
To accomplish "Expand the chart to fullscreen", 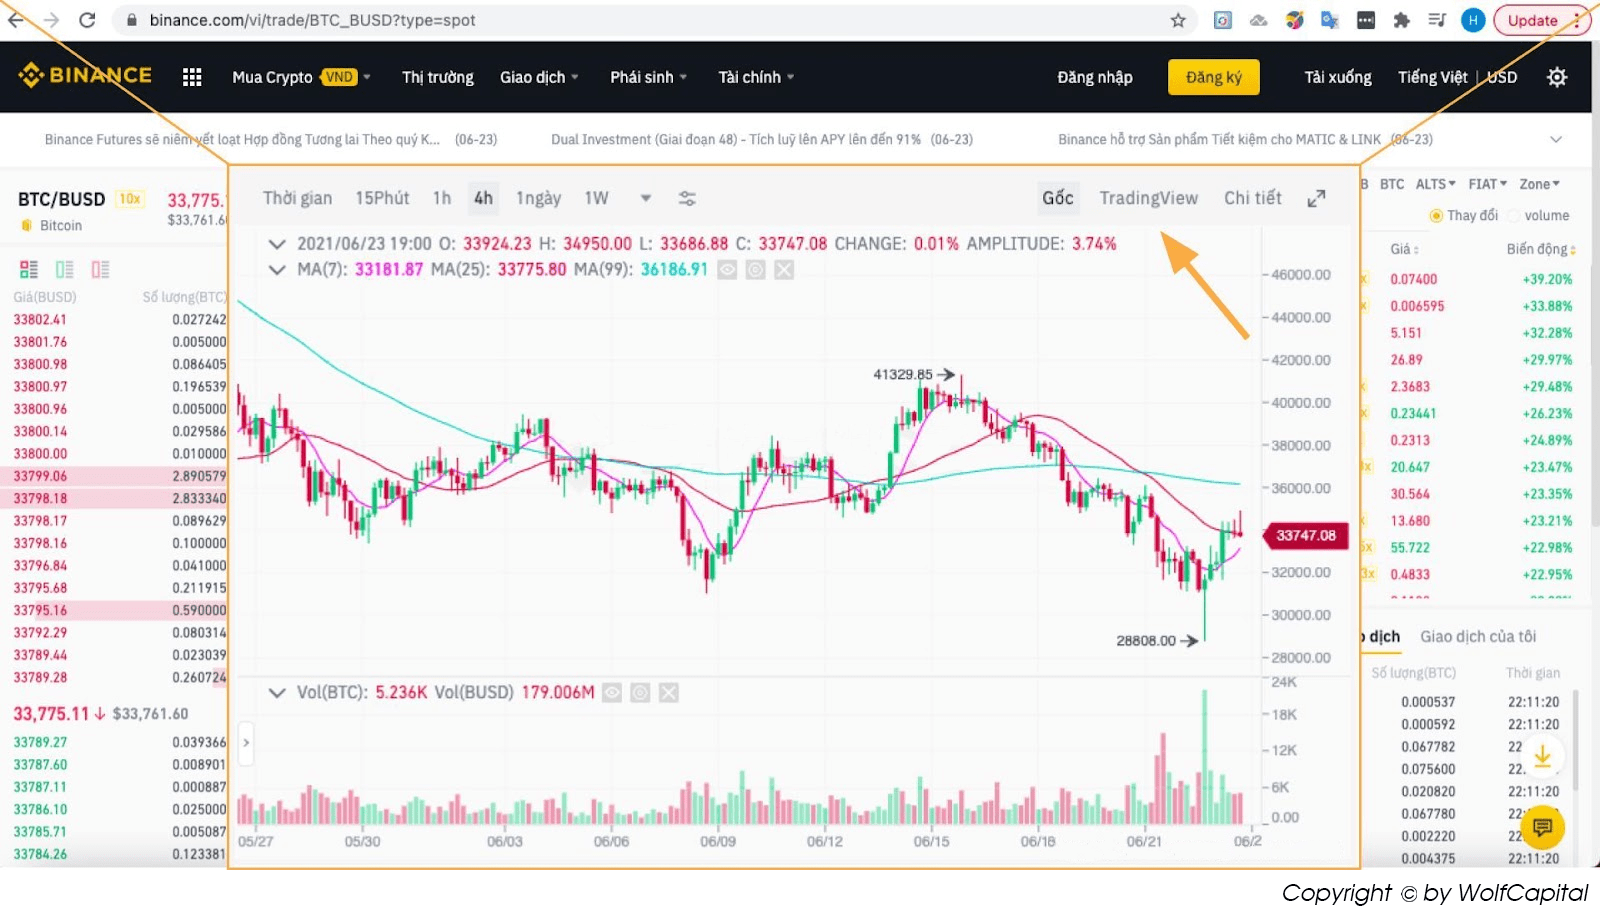I will click(1316, 198).
